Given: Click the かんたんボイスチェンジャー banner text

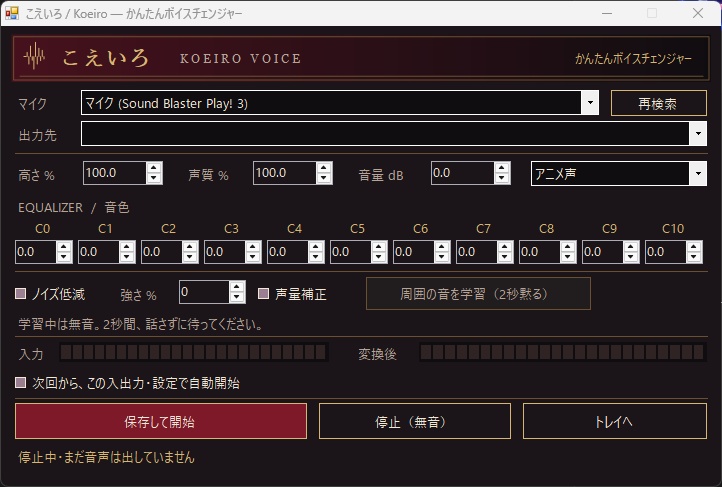Looking at the screenshot, I should pos(633,58).
